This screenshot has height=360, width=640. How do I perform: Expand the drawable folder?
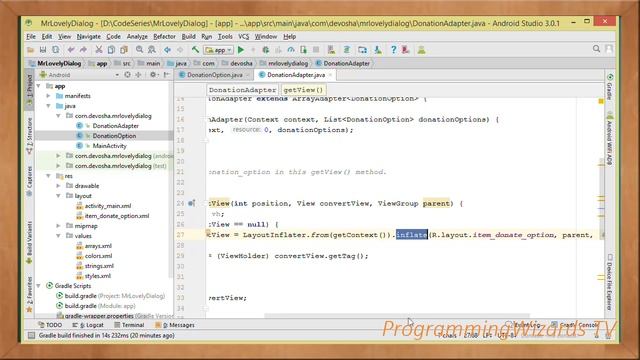[x=59, y=186]
